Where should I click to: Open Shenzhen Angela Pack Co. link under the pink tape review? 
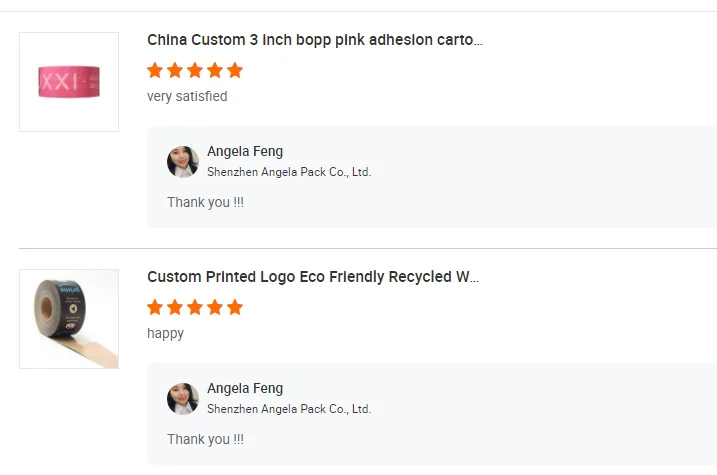pos(289,172)
